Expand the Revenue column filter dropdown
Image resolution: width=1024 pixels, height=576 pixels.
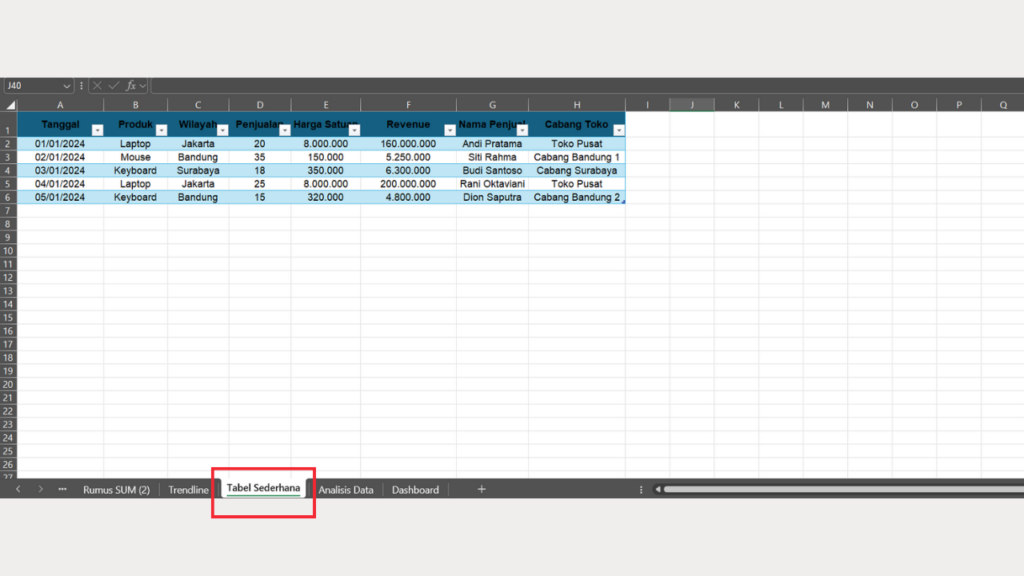(449, 131)
